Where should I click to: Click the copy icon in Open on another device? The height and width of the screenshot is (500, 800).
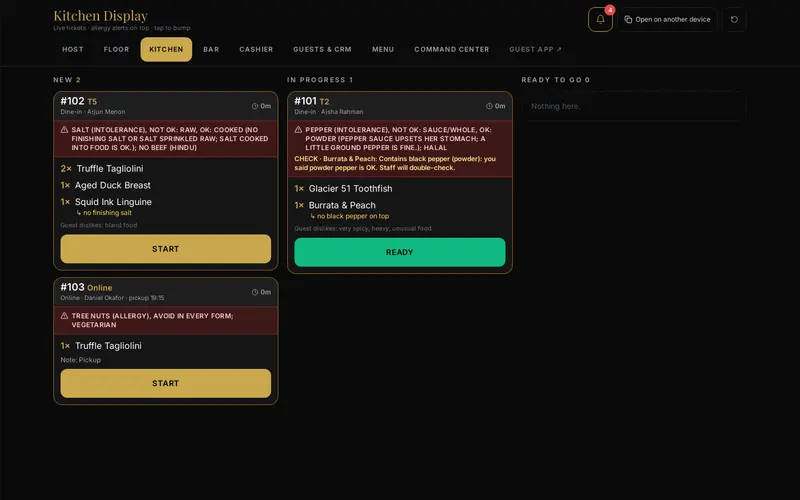tap(628, 19)
